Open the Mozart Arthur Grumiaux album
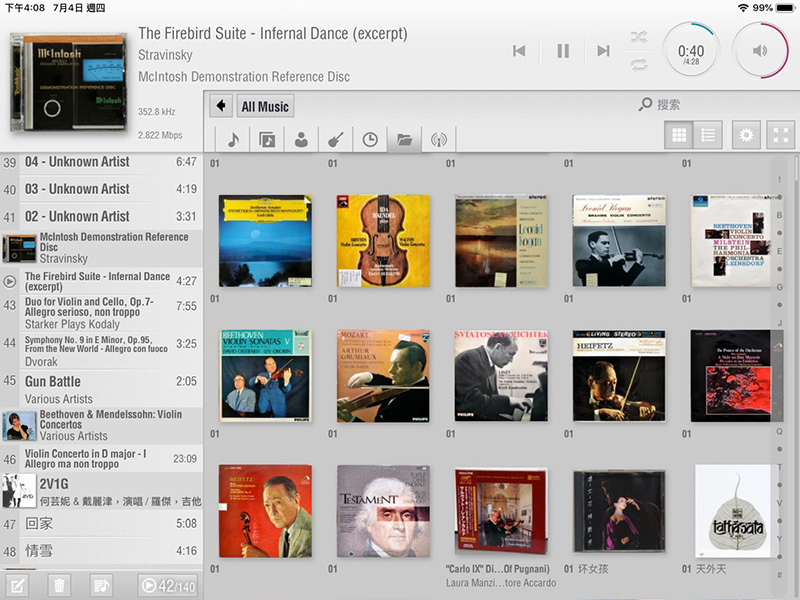The image size is (800, 600). pyautogui.click(x=383, y=376)
